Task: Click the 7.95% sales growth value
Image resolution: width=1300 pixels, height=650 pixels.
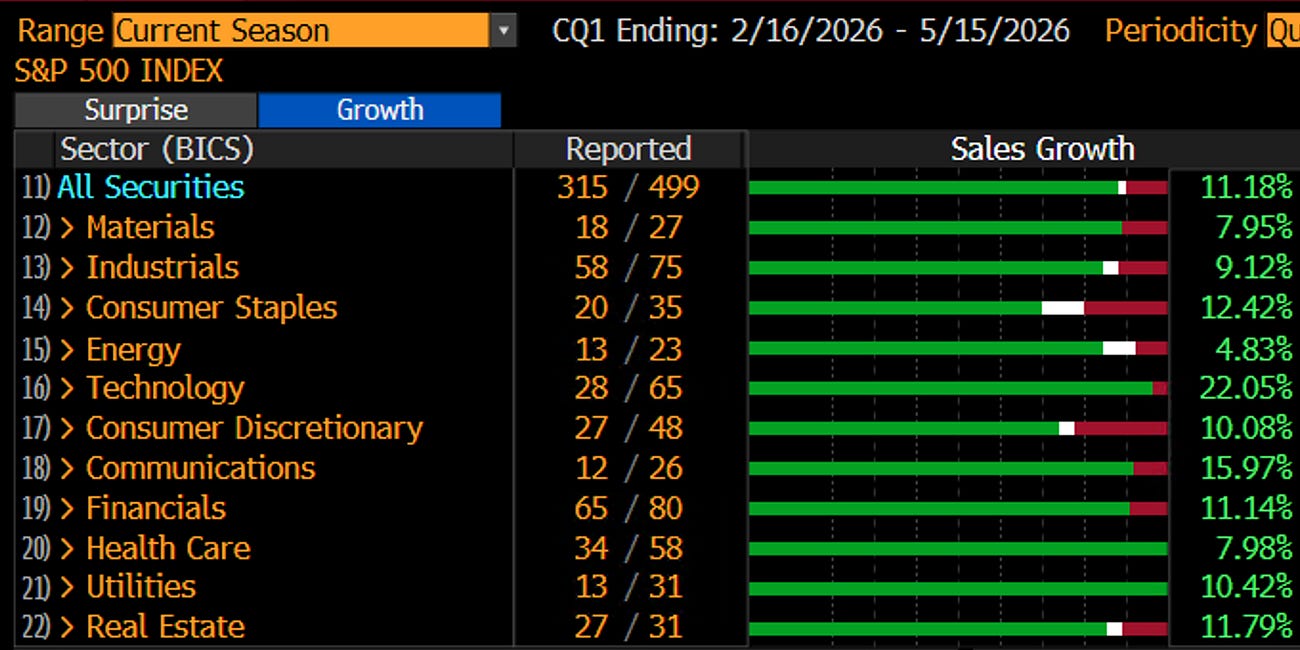Action: 1254,227
